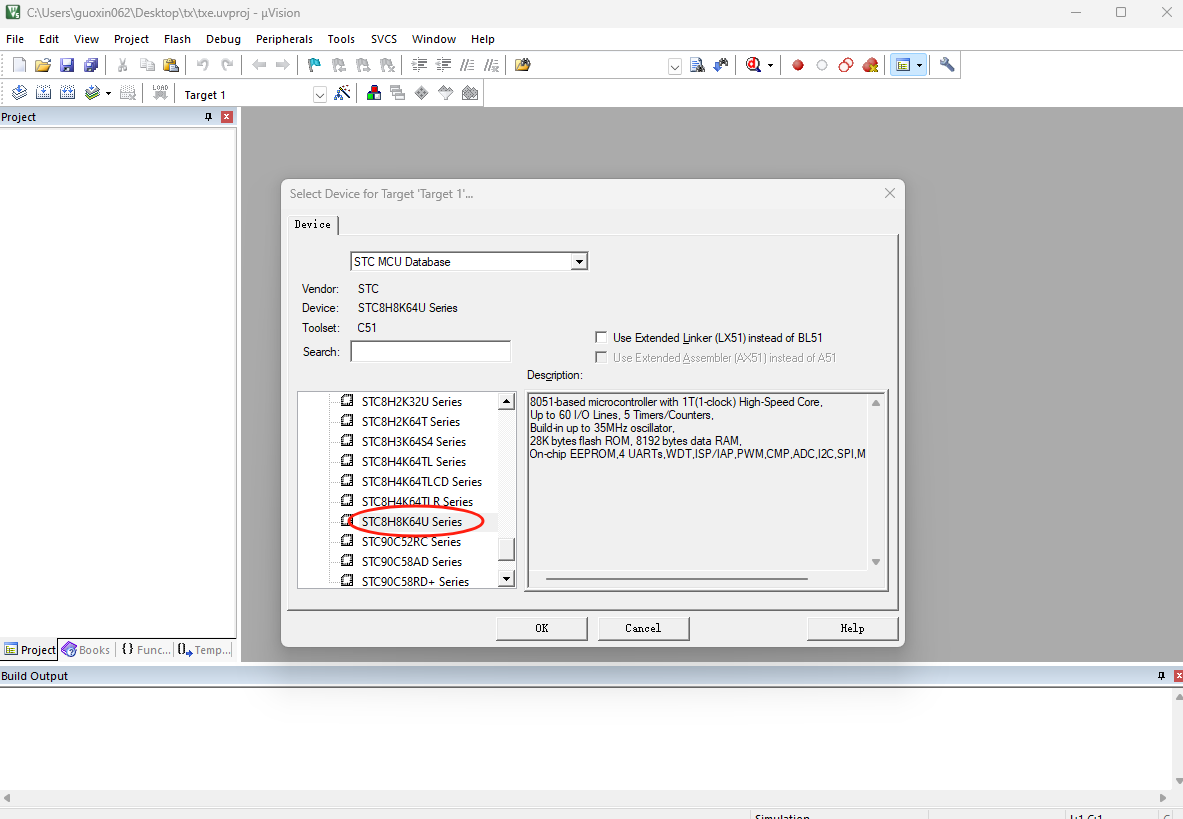Select STC90C52RC Series device
Viewport: 1183px width, 819px height.
click(x=411, y=541)
